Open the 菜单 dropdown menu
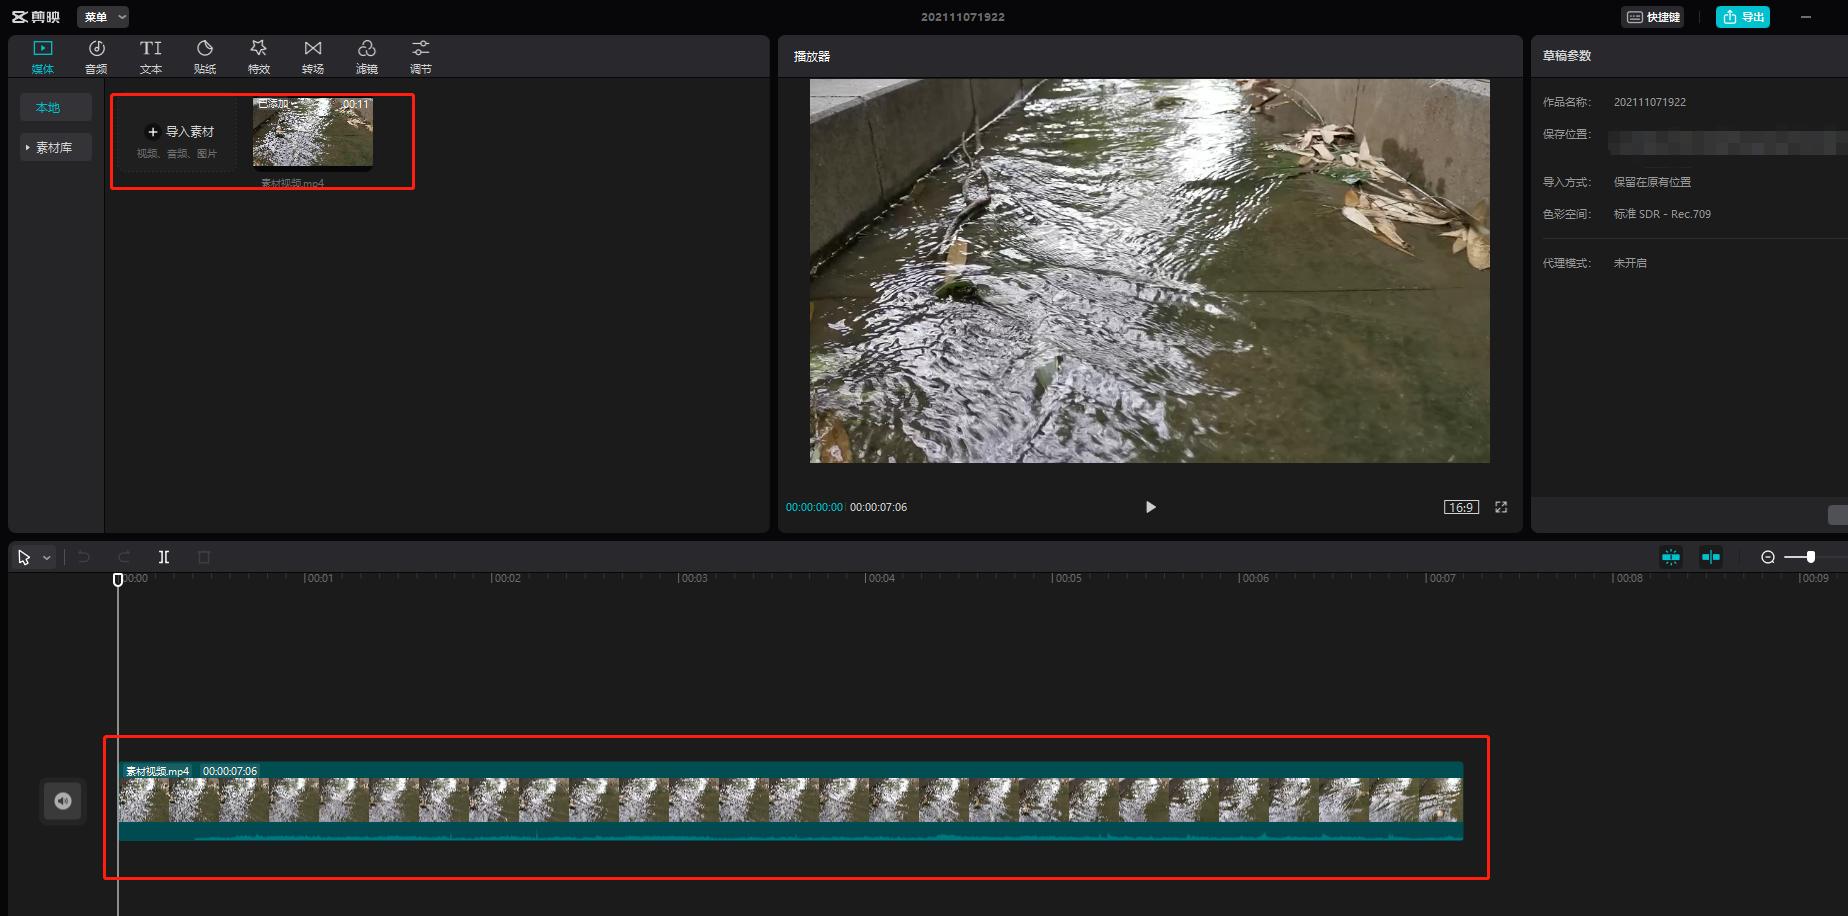Image resolution: width=1848 pixels, height=916 pixels. click(x=103, y=17)
